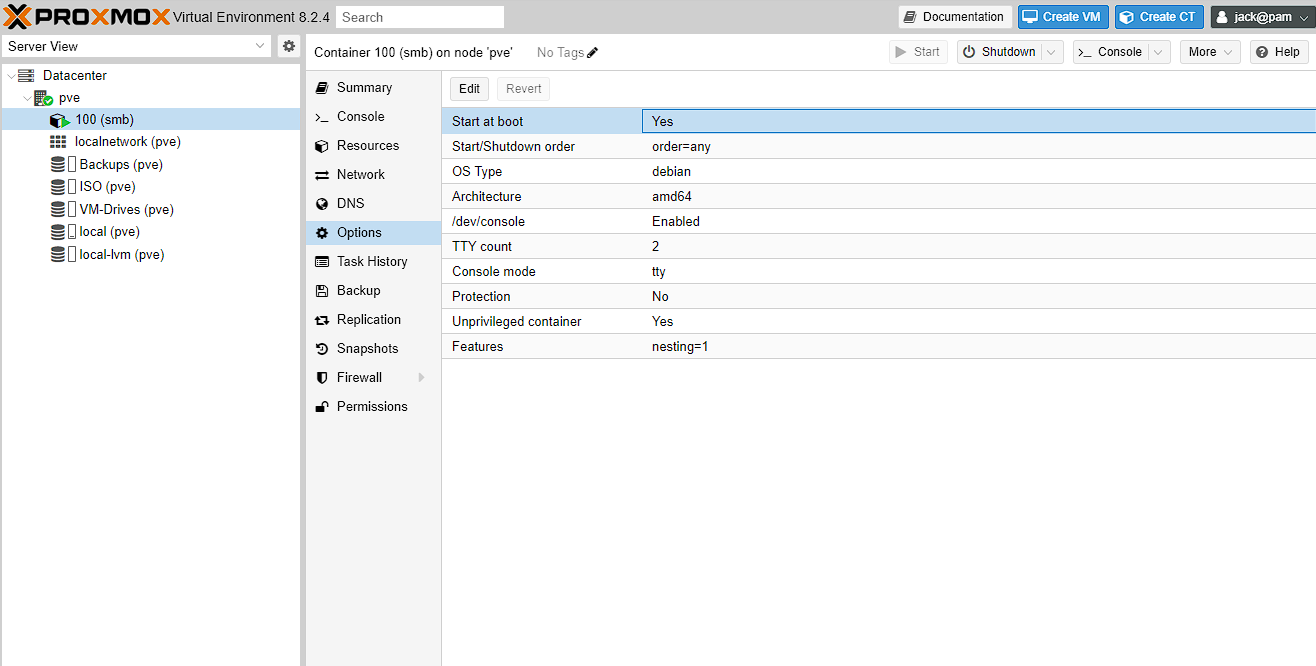Click the gear icon beside Server View
Viewport: 1316px width, 666px height.
pos(289,46)
